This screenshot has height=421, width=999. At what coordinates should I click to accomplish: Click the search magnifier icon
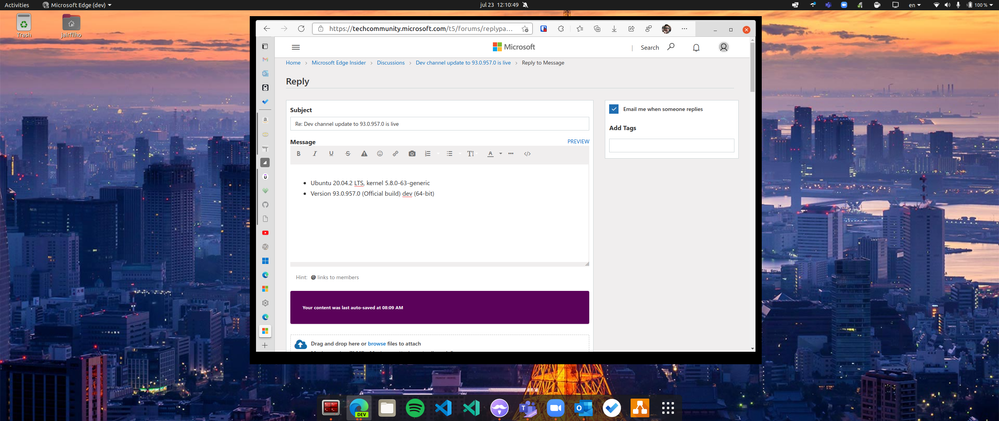pos(670,46)
